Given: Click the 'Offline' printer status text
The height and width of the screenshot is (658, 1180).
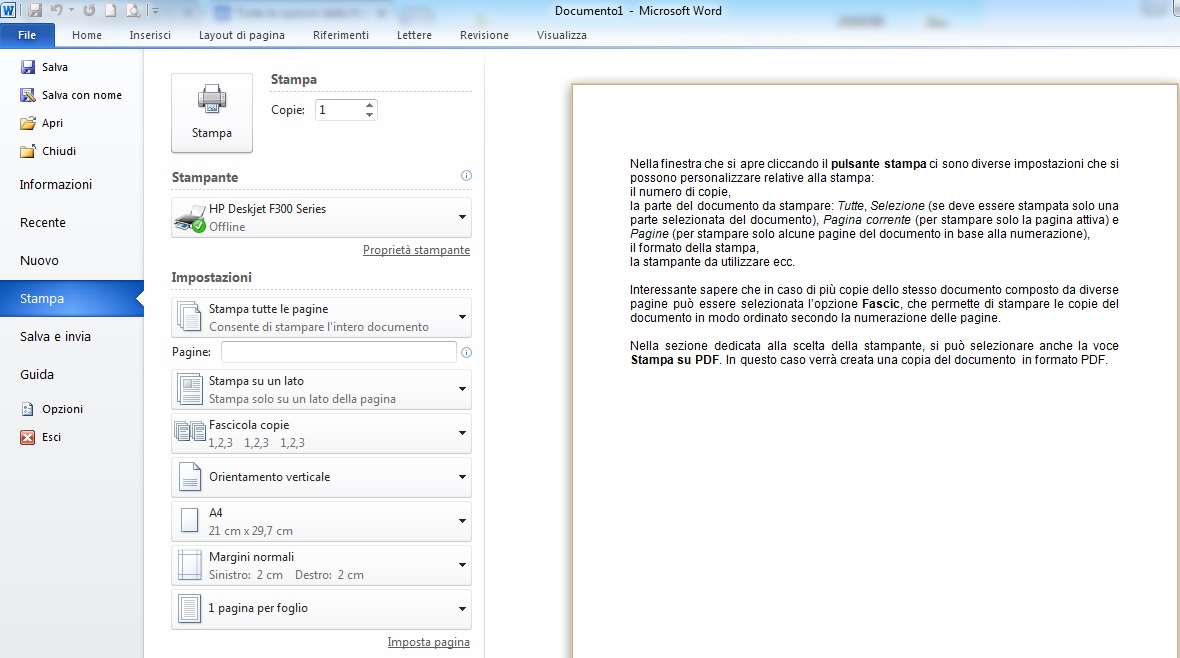Looking at the screenshot, I should coord(227,227).
